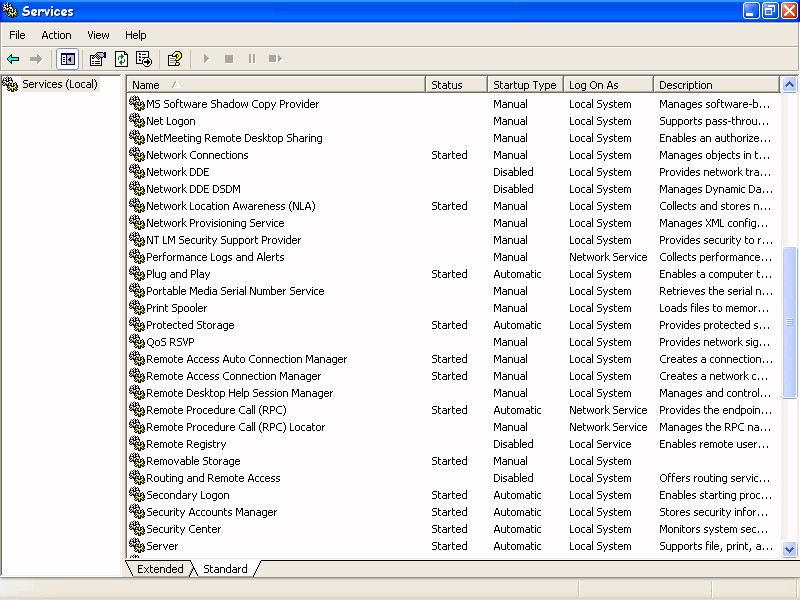Select Remote Desktop Help Session Manager name

(x=239, y=393)
